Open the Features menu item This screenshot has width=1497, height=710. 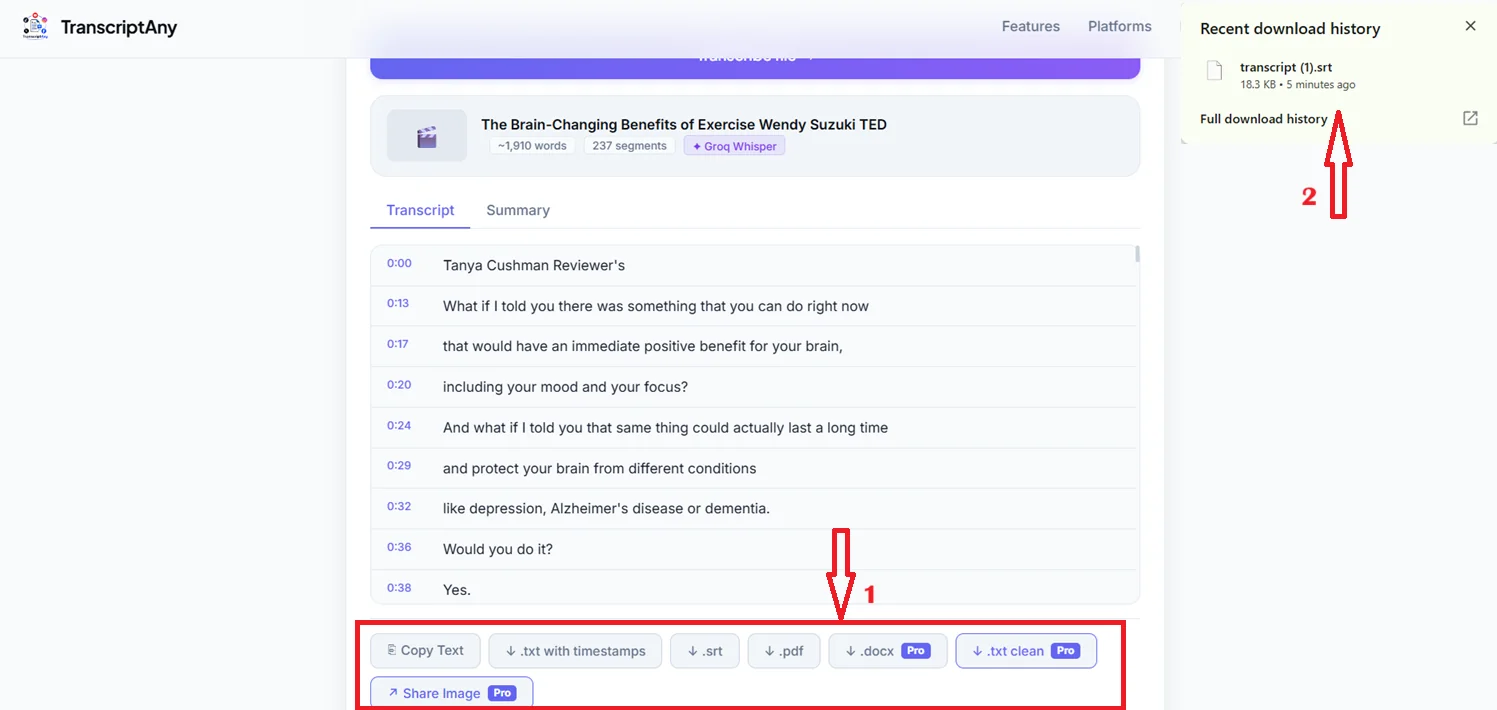pyautogui.click(x=1031, y=26)
